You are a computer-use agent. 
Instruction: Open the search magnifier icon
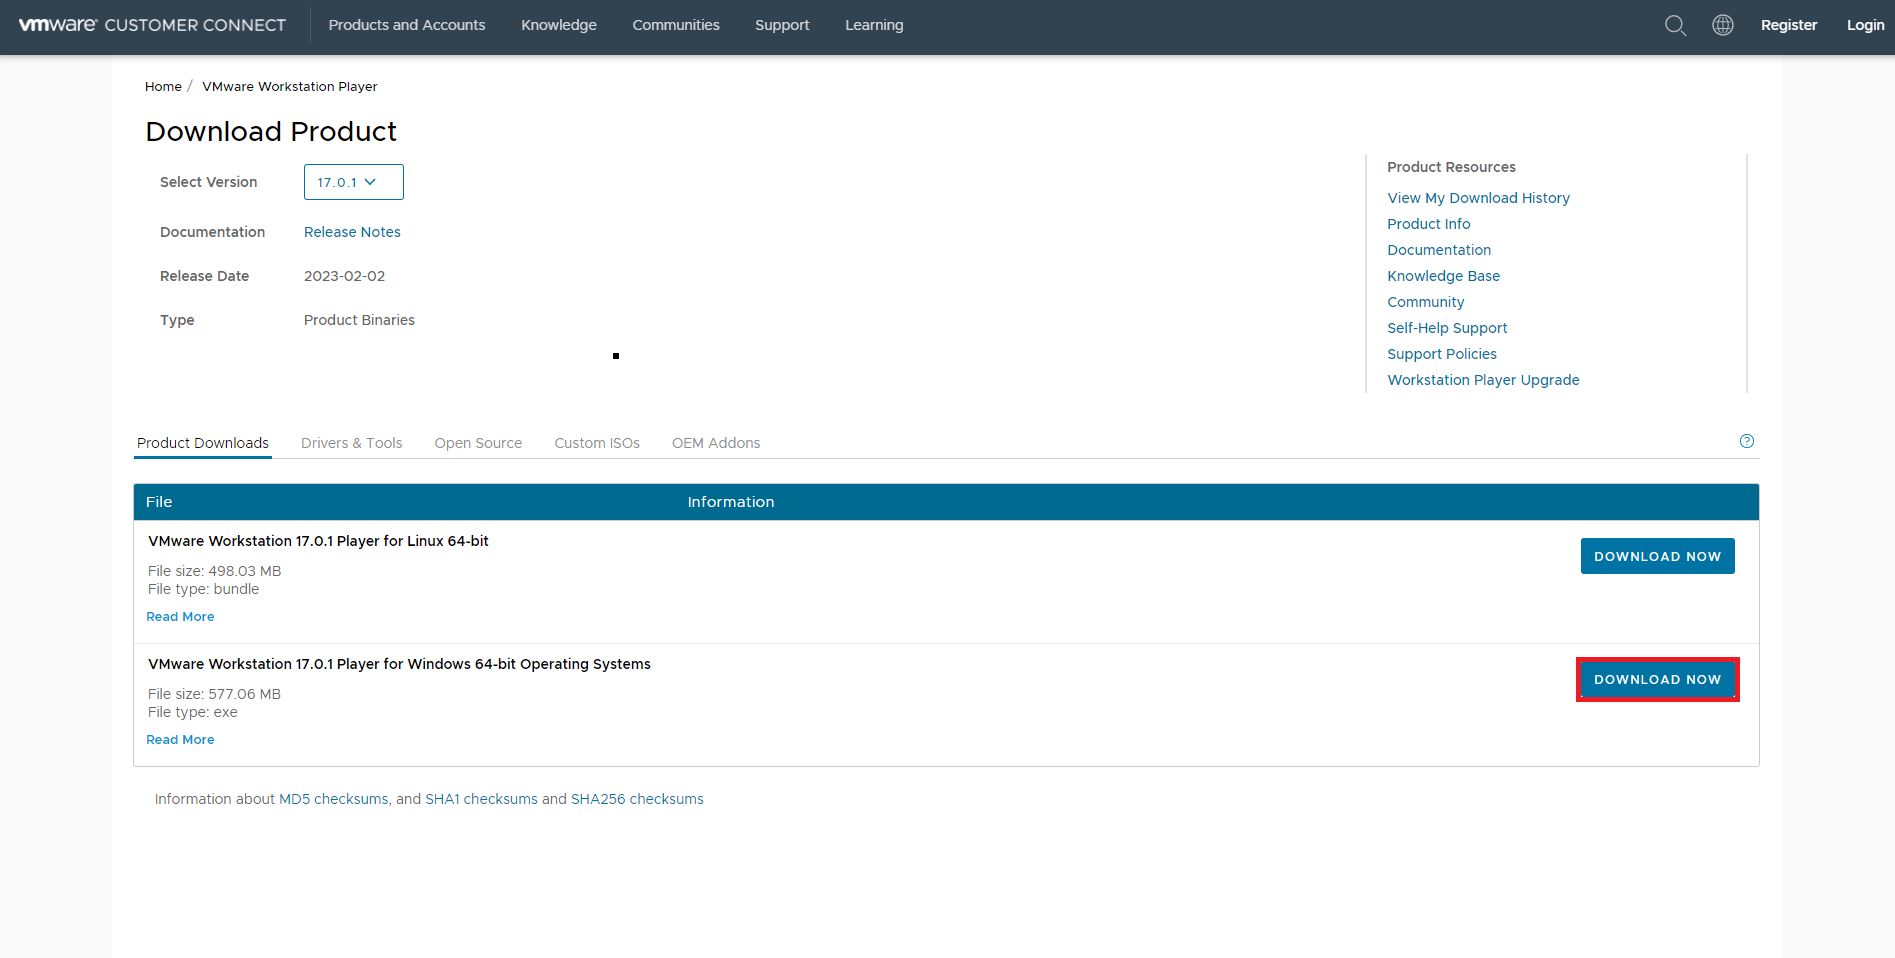click(x=1675, y=25)
